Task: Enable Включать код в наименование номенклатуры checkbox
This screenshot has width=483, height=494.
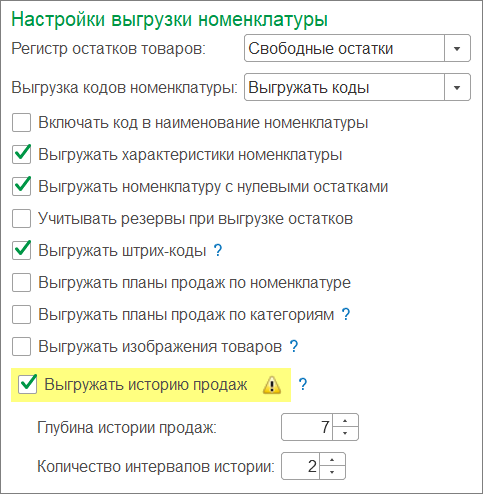Action: coord(22,122)
